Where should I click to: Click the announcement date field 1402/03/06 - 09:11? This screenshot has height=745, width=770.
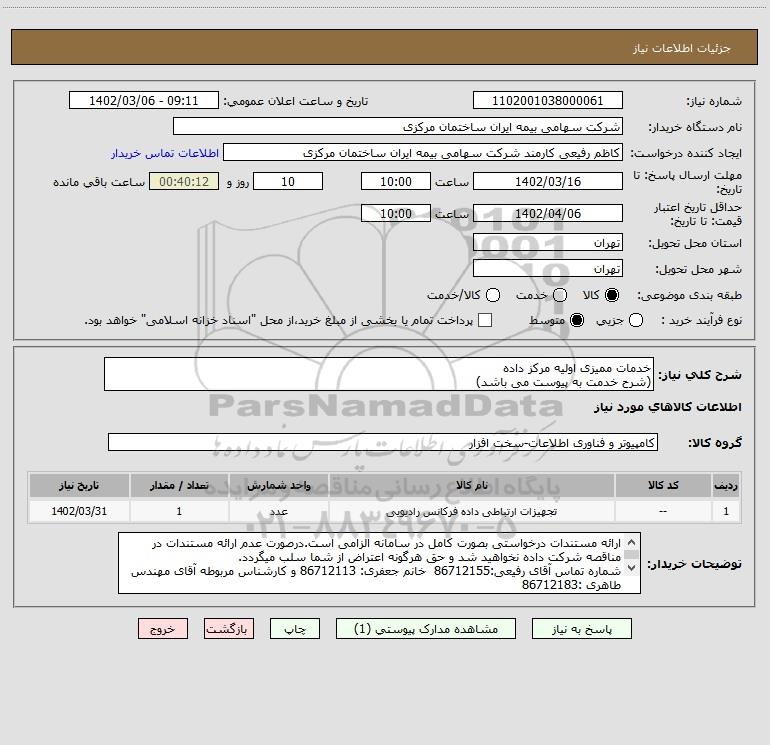tap(143, 100)
